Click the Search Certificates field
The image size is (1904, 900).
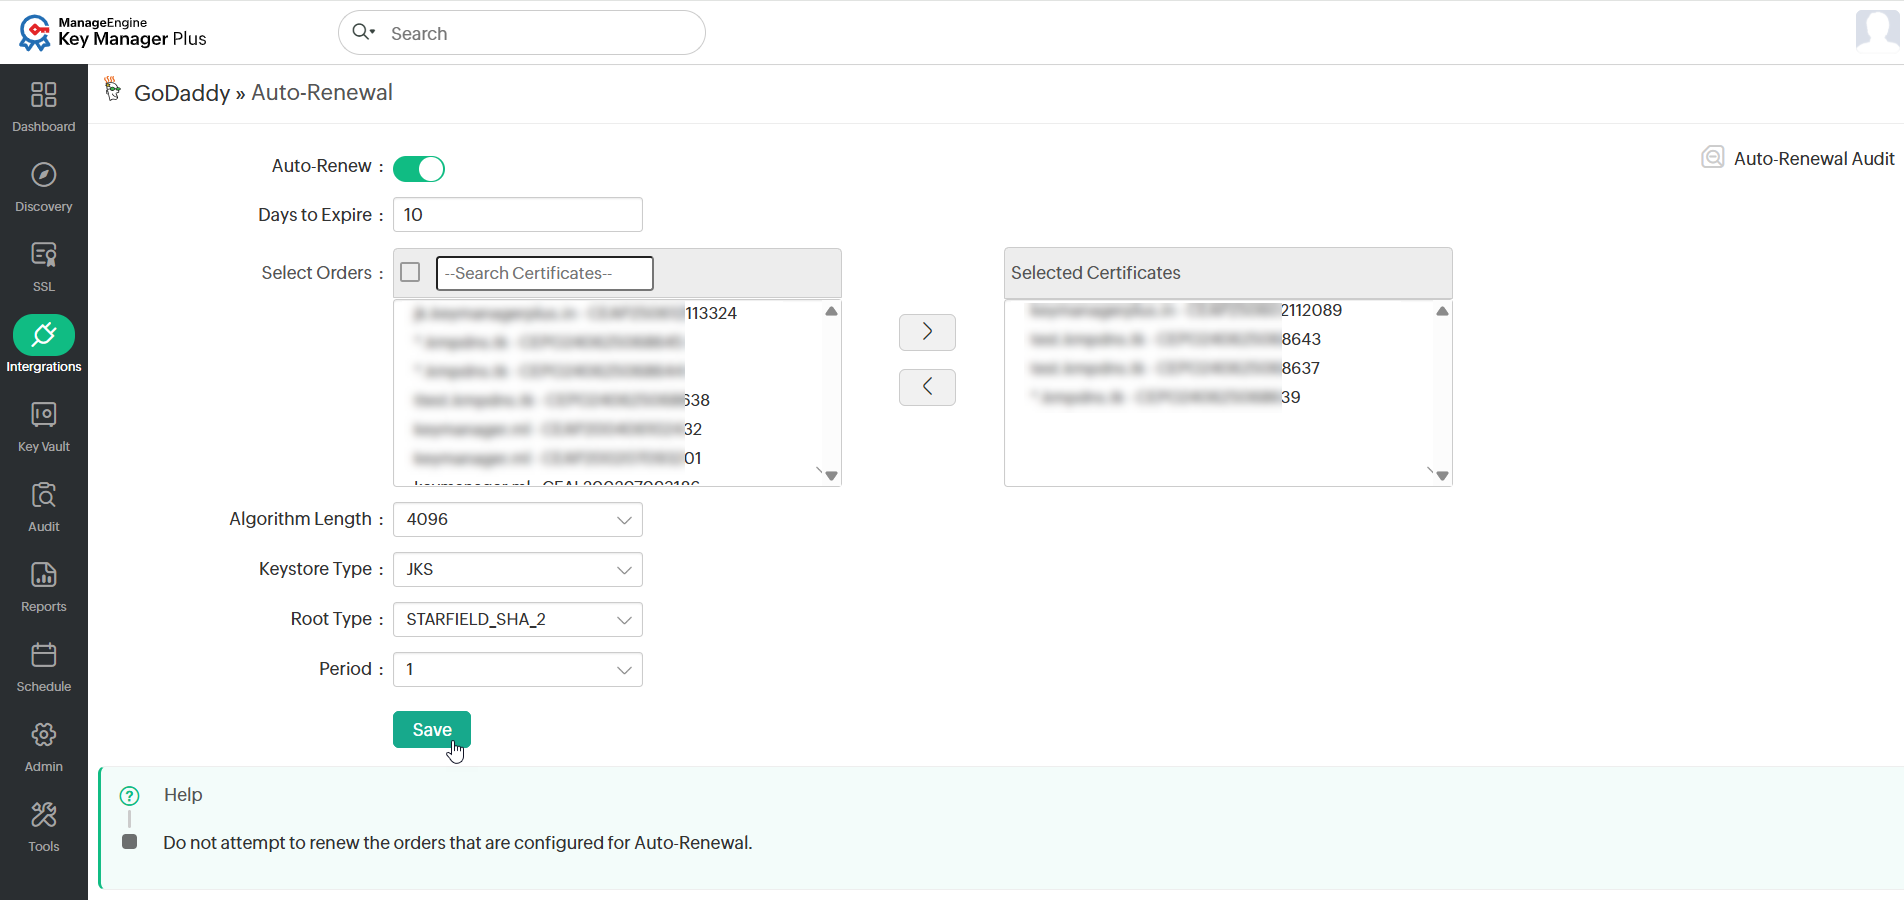(x=545, y=273)
